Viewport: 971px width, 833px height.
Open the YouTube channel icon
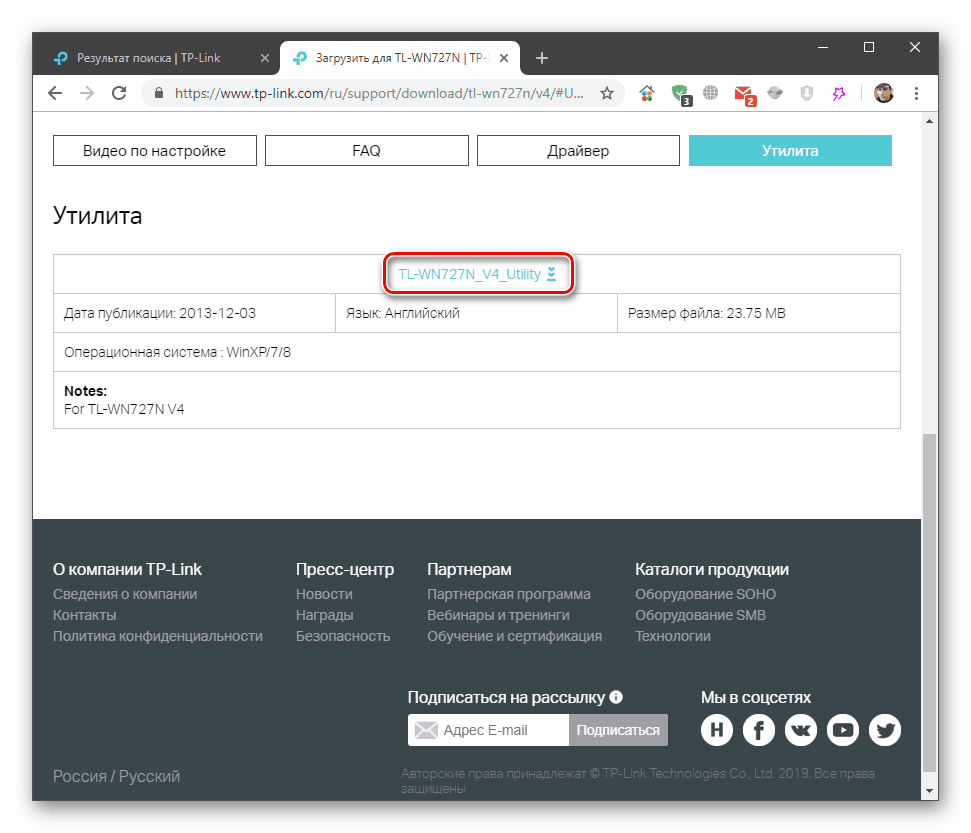[843, 730]
